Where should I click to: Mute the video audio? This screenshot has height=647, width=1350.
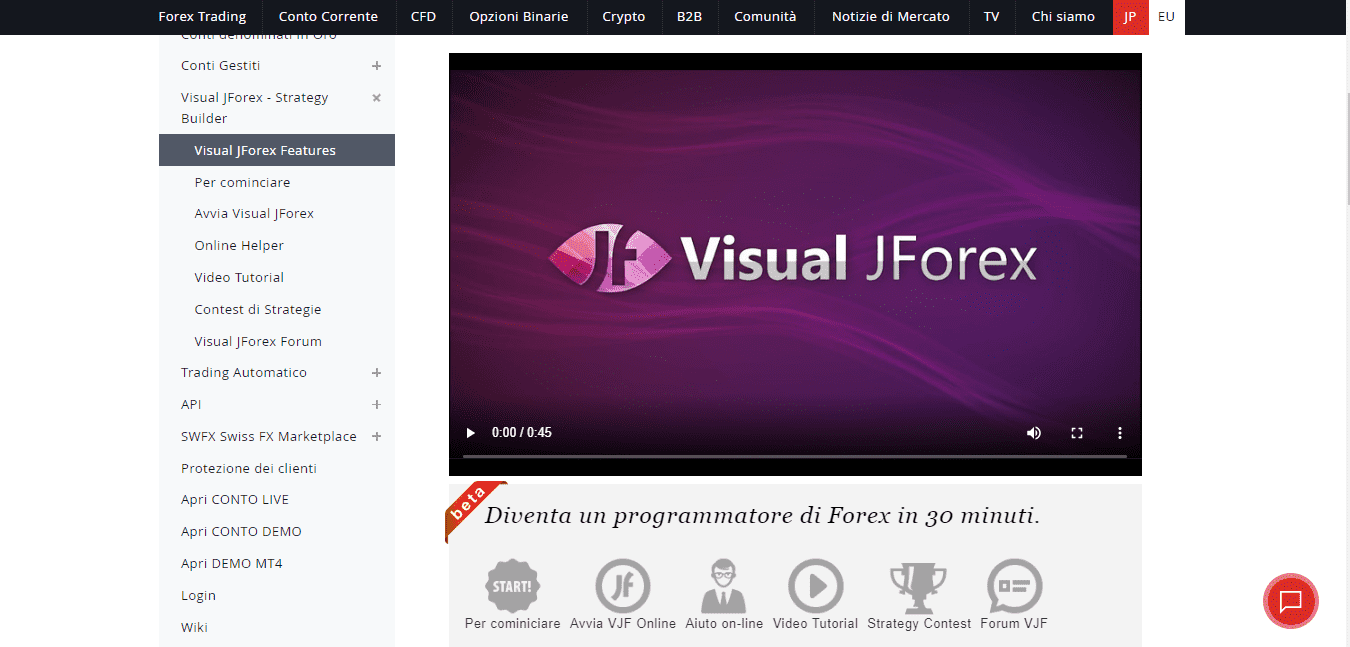point(1034,432)
